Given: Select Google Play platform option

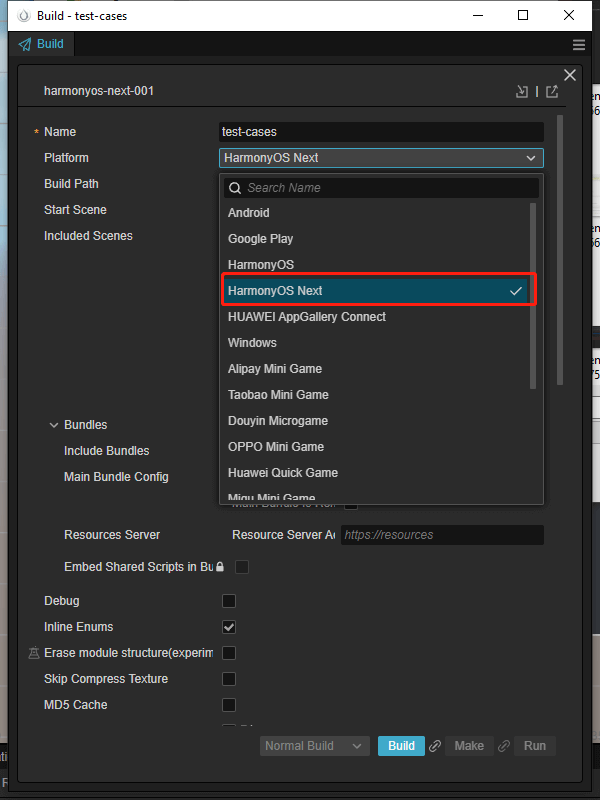Looking at the screenshot, I should (x=377, y=239).
